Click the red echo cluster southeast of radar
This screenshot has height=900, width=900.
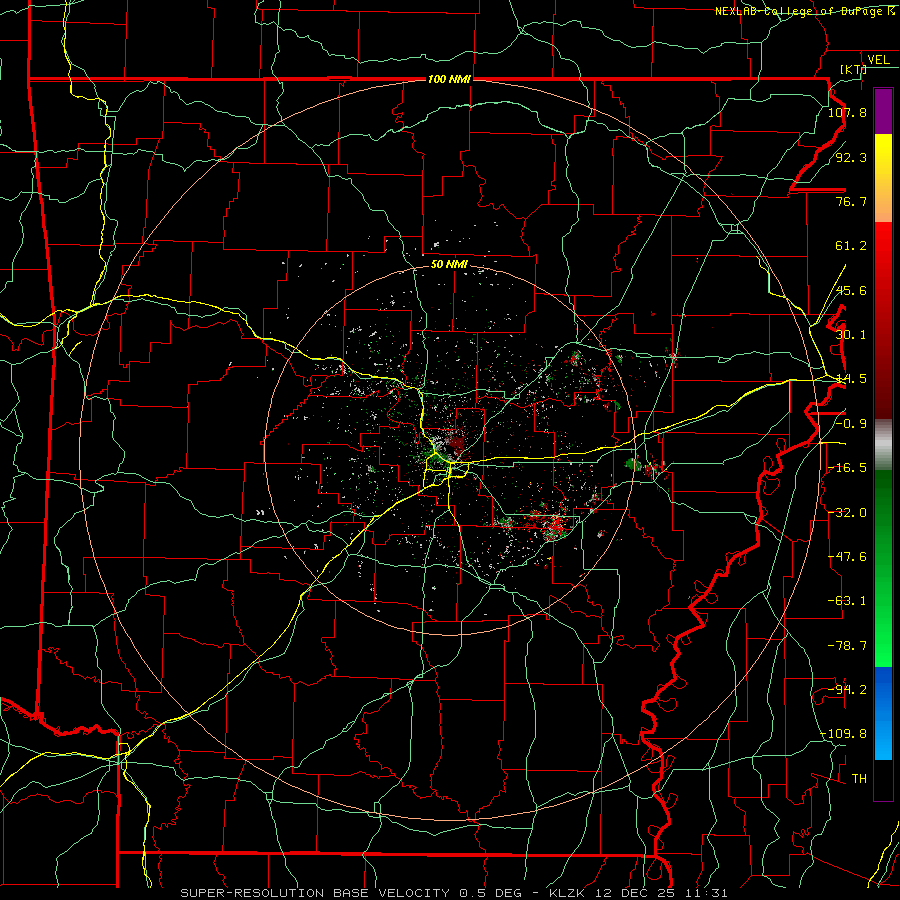555,525
